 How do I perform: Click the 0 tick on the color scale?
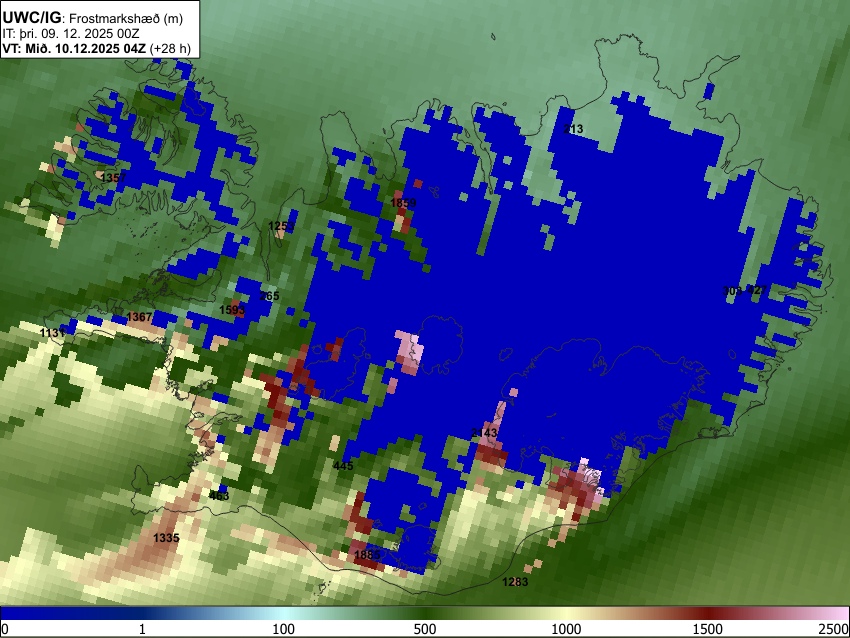(x=5, y=629)
